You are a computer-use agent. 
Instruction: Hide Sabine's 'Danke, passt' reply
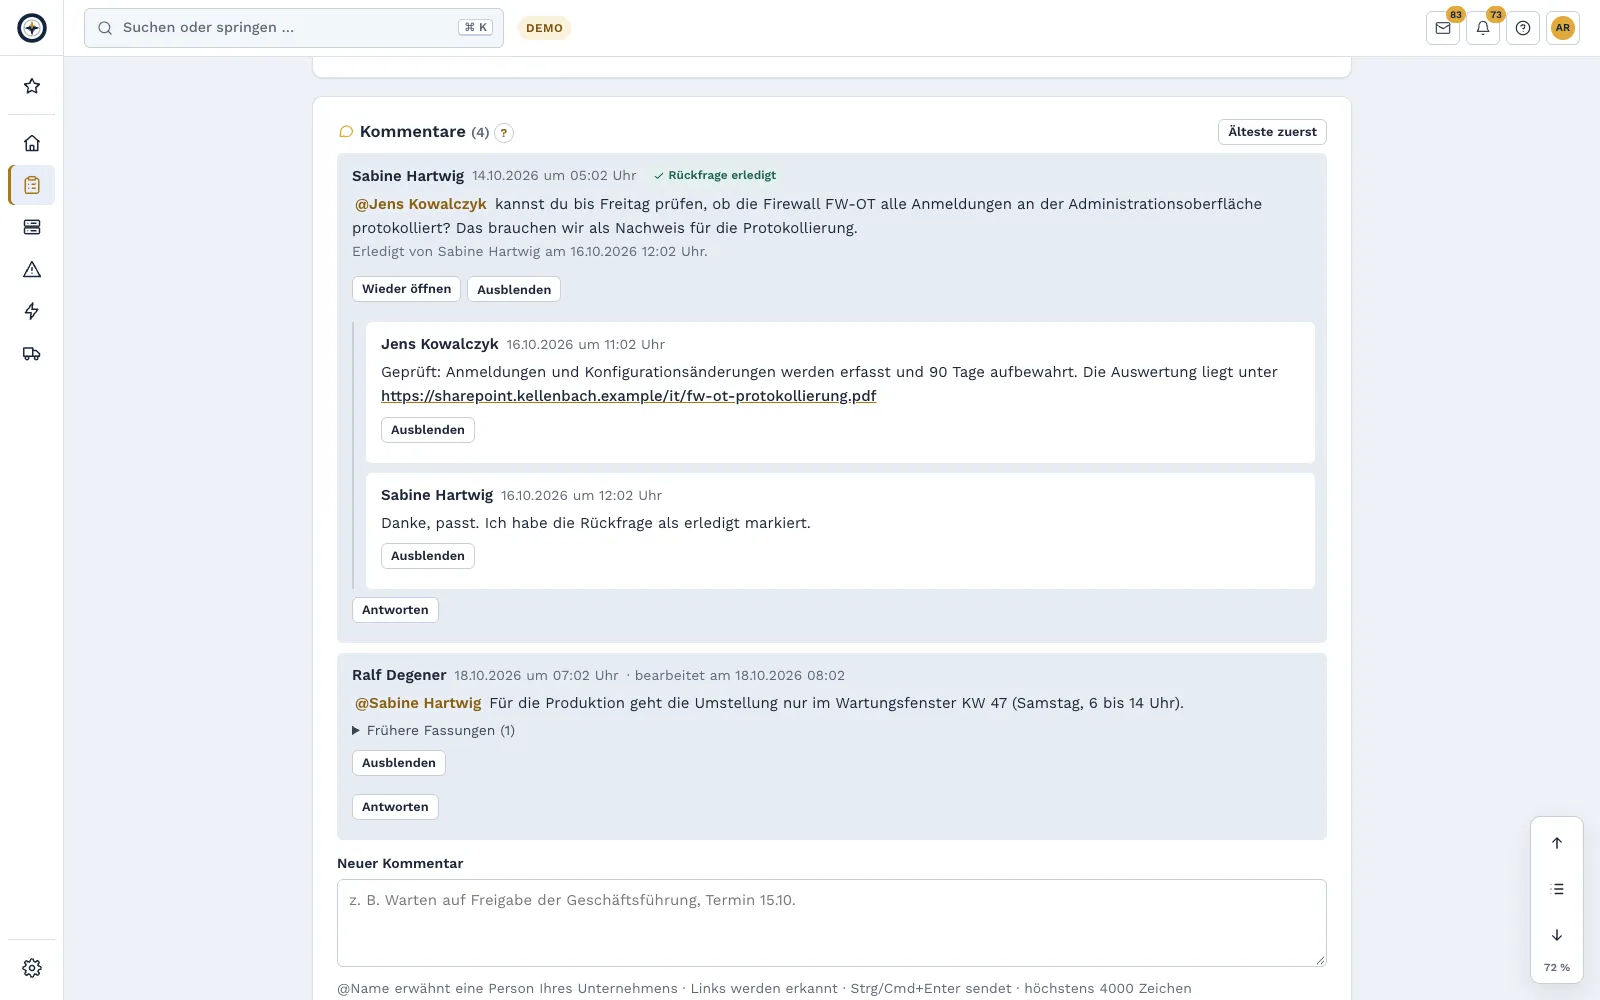[x=428, y=556]
